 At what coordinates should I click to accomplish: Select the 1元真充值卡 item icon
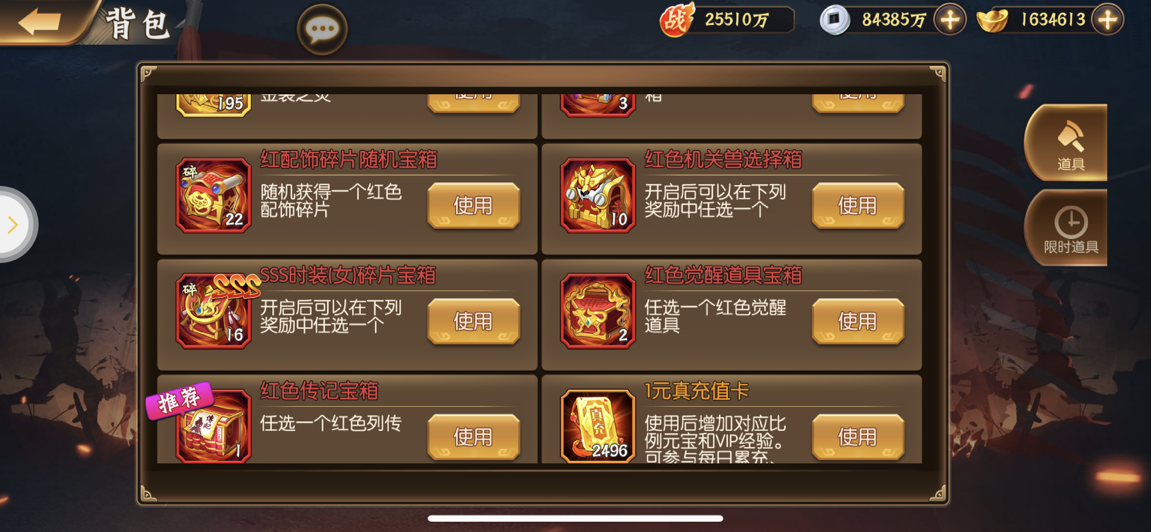tap(598, 426)
